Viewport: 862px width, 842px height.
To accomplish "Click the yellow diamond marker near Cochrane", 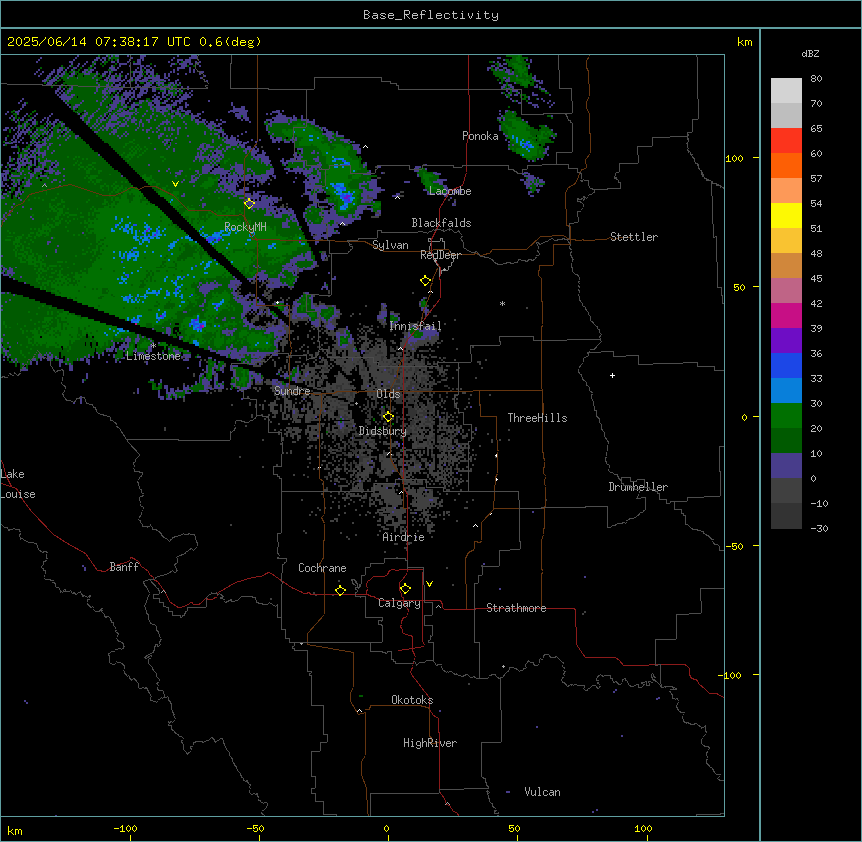I will point(340,590).
